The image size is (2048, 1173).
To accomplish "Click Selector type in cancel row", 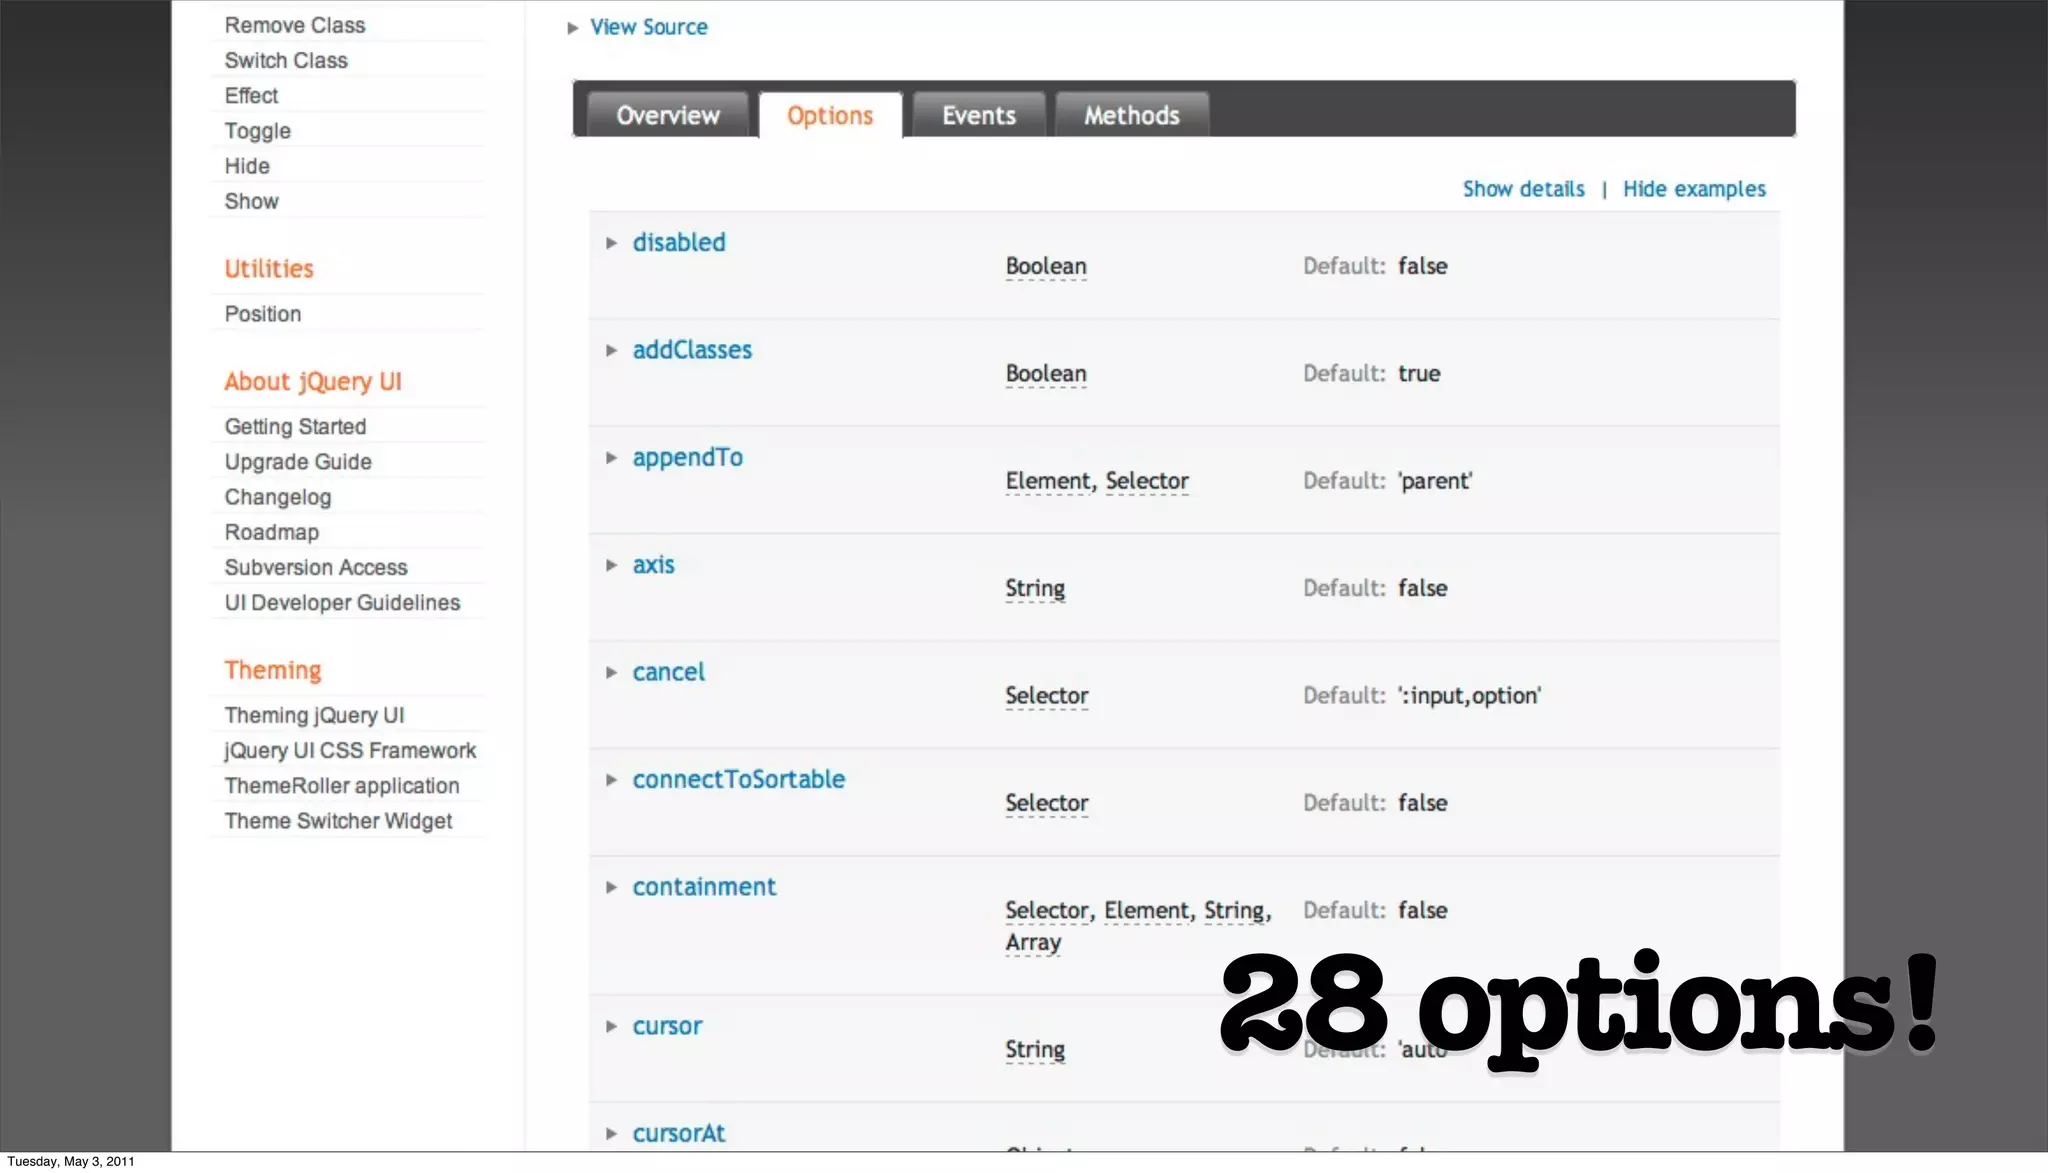I will (1047, 695).
